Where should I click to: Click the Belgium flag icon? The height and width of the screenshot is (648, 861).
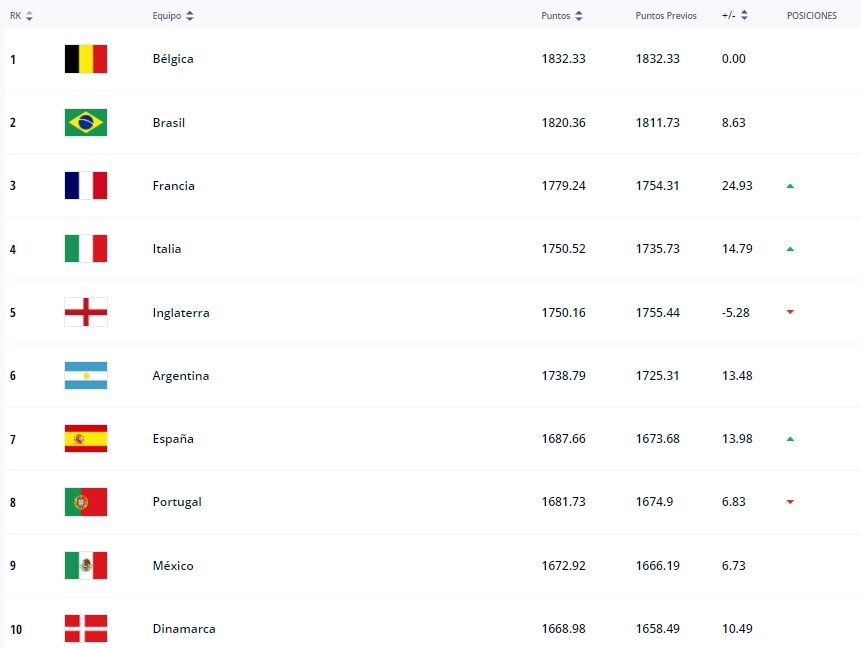click(86, 59)
